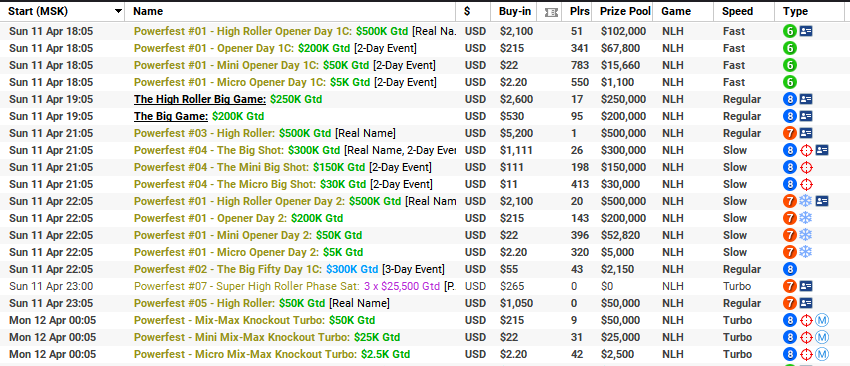The width and height of the screenshot is (850, 366).
Task: Click the 6-max icon in the Micro Opener Day 1C row
Action: pos(790,82)
